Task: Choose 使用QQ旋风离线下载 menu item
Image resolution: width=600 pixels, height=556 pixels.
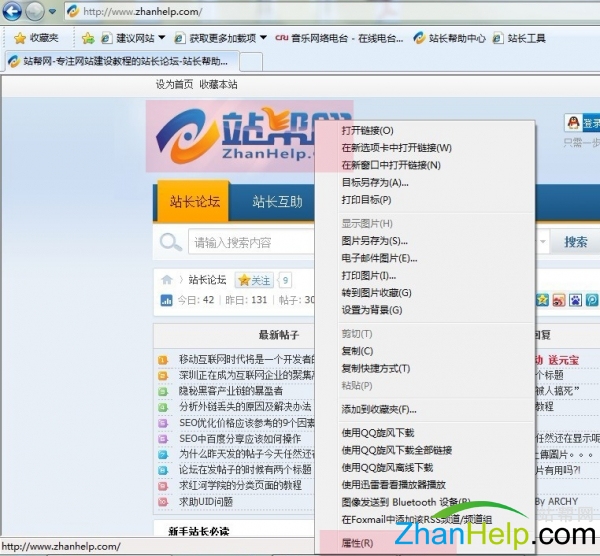Action: (425, 468)
